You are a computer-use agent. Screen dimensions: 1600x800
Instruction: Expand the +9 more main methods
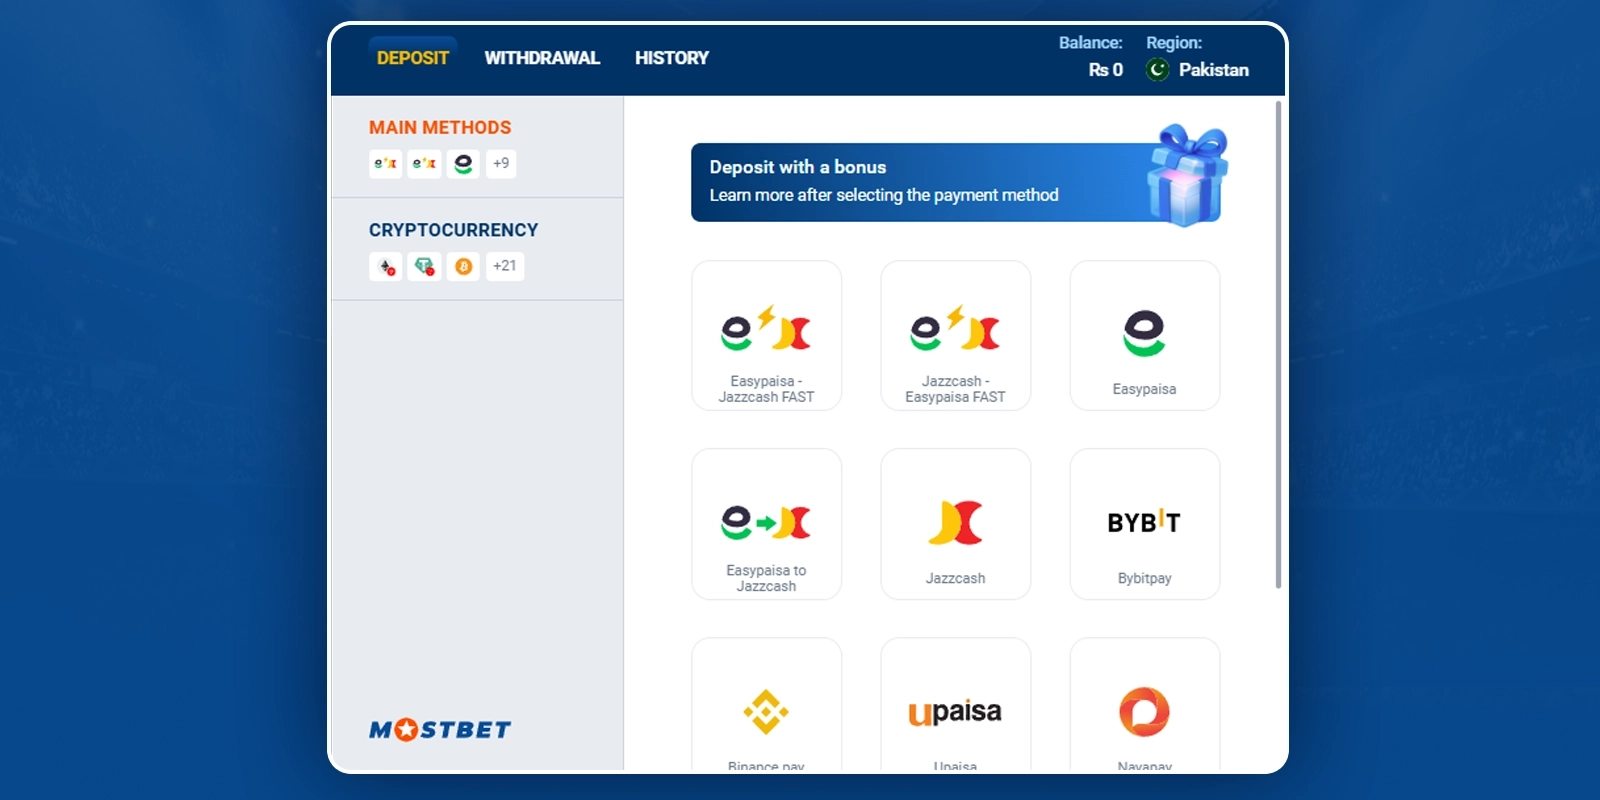(x=501, y=164)
